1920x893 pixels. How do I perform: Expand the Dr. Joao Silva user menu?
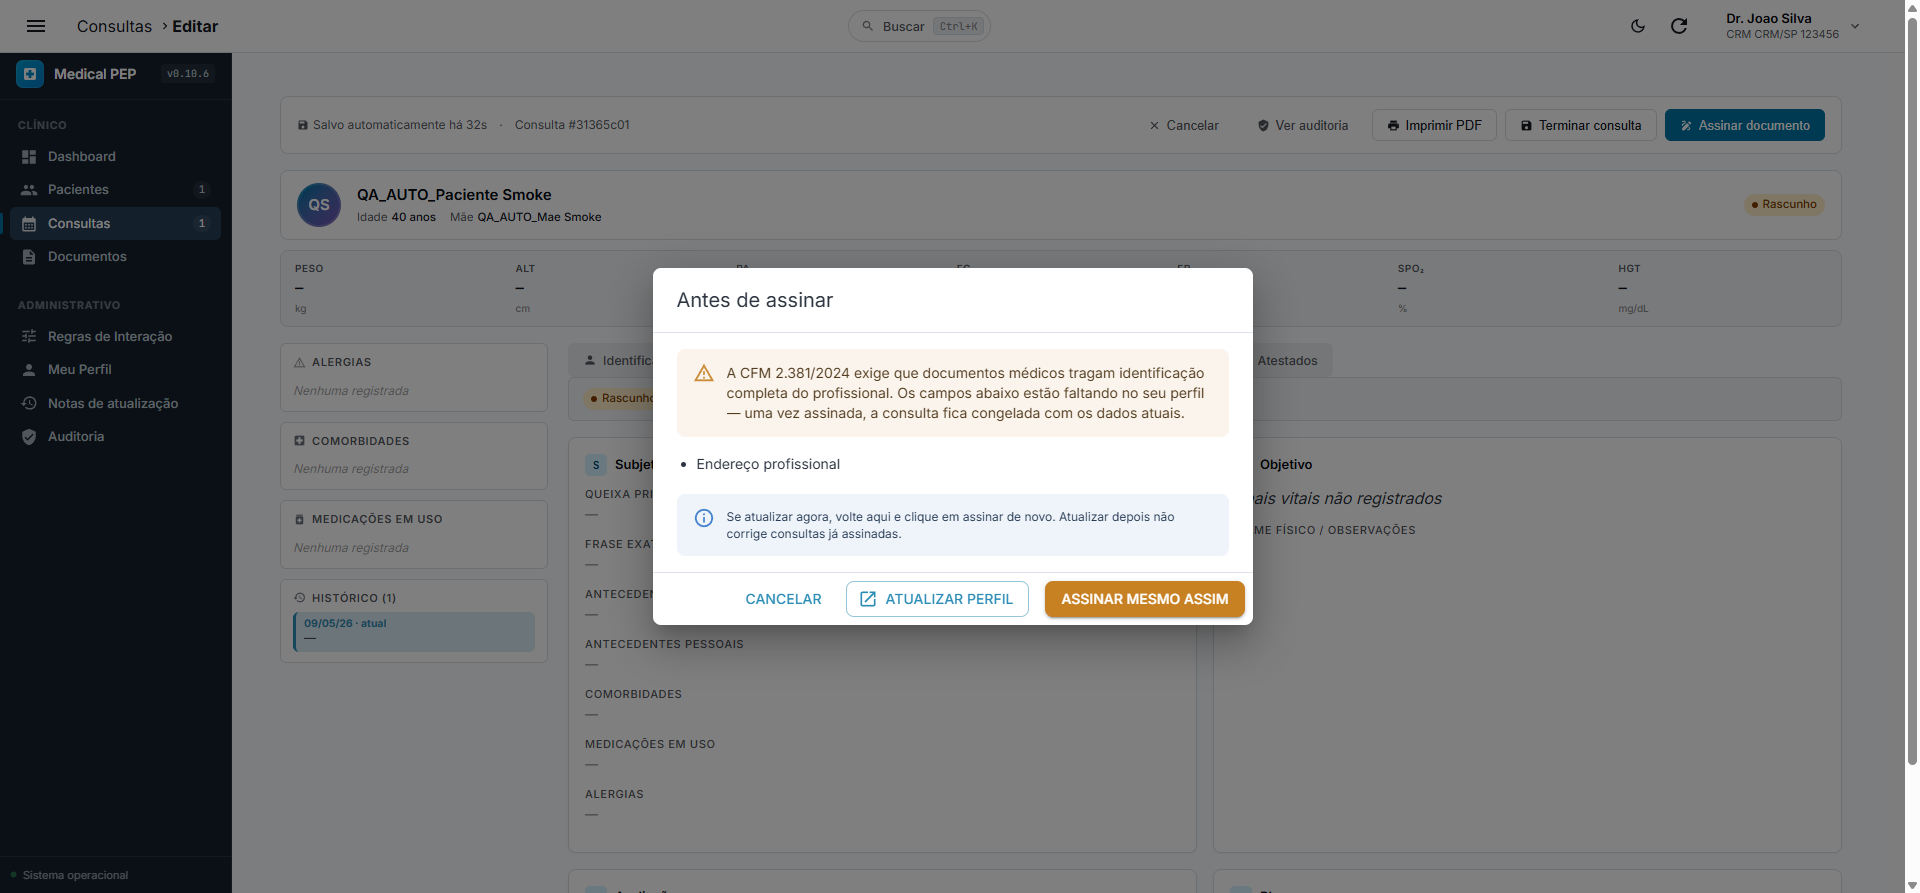click(1793, 26)
